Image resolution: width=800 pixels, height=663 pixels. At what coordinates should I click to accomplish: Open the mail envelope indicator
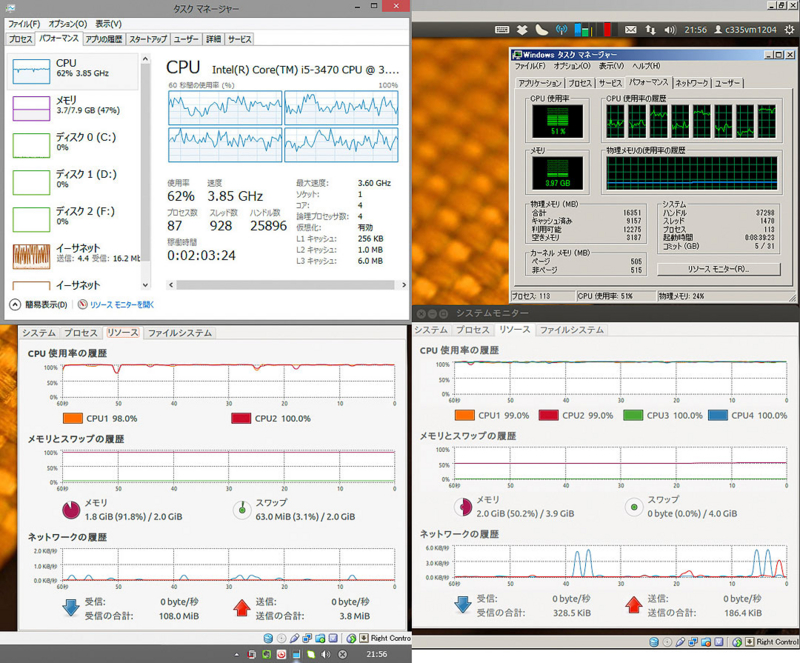tap(631, 30)
